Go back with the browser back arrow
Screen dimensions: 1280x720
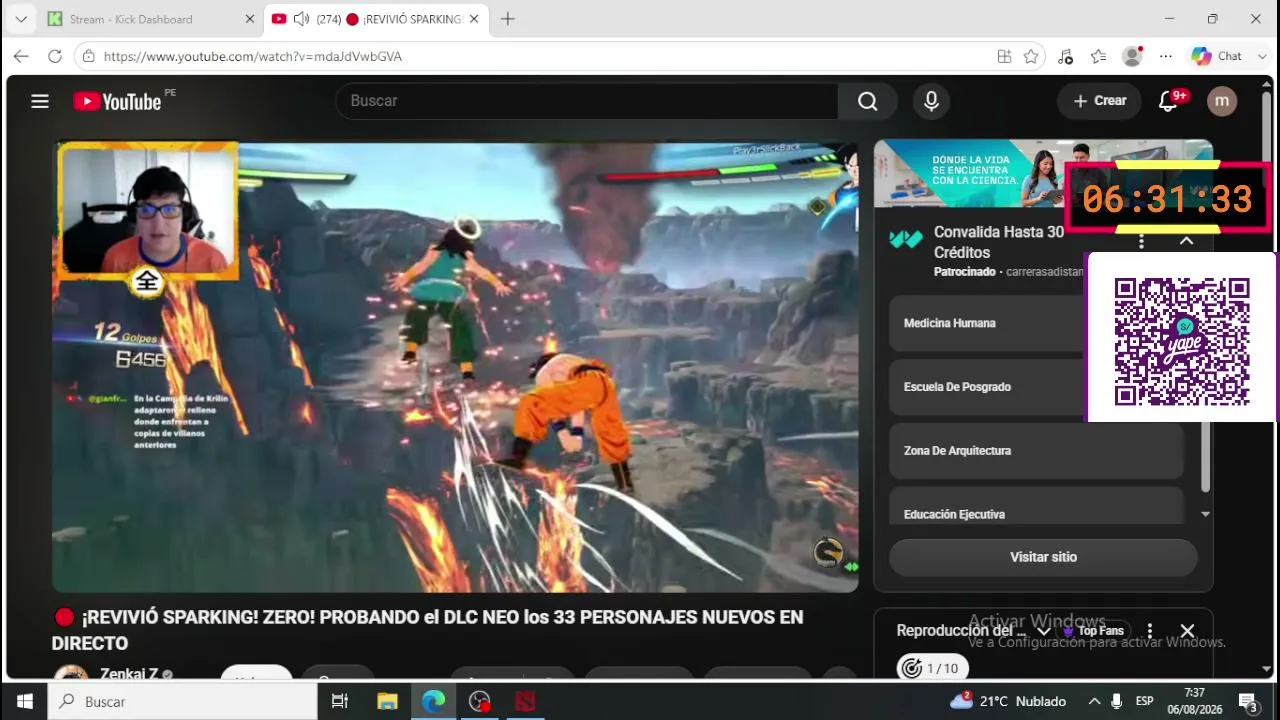21,57
